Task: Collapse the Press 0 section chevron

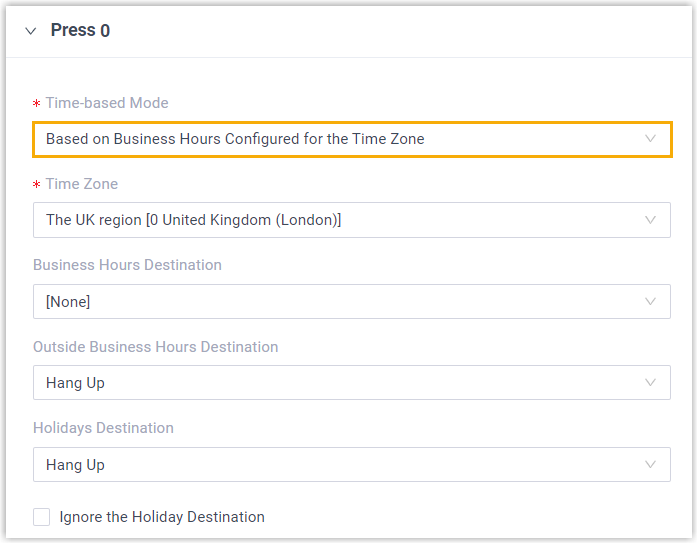Action: [x=30, y=31]
